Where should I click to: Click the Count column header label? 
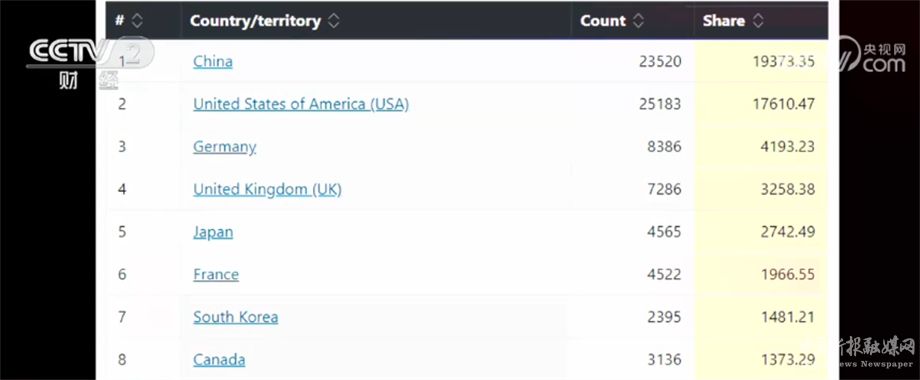[x=603, y=21]
